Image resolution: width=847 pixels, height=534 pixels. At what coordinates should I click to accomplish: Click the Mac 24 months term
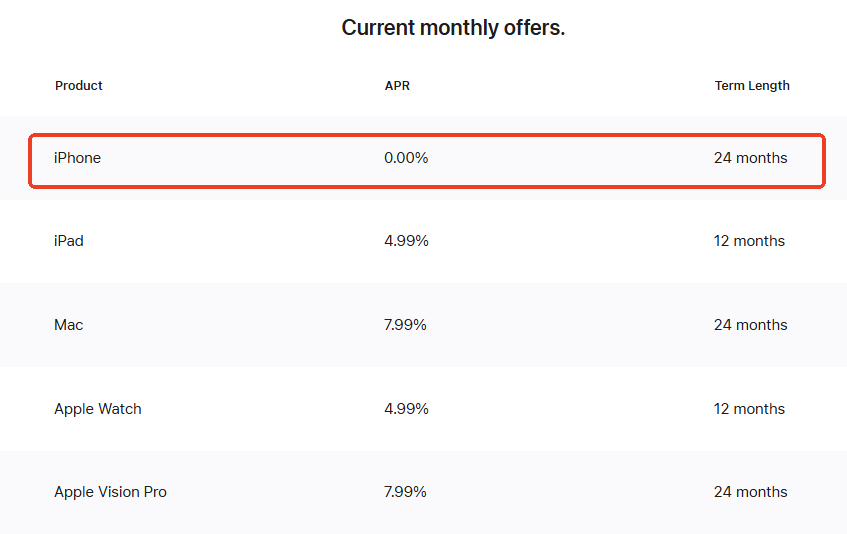pos(750,325)
